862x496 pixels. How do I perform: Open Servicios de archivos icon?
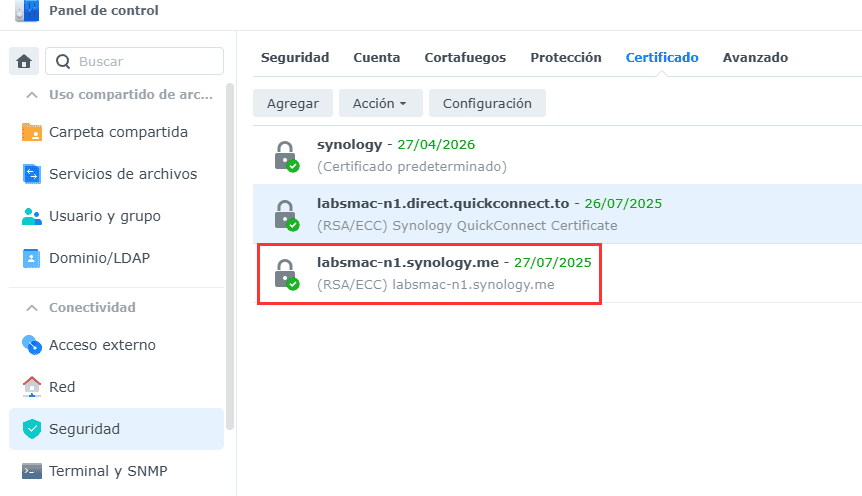(x=32, y=174)
